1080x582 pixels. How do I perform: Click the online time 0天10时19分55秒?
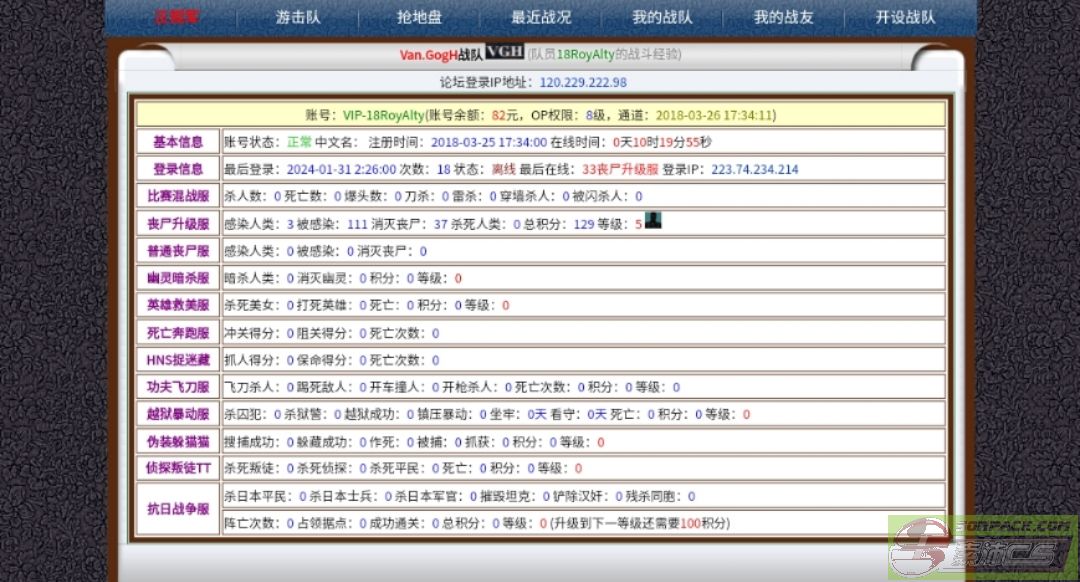click(x=662, y=142)
